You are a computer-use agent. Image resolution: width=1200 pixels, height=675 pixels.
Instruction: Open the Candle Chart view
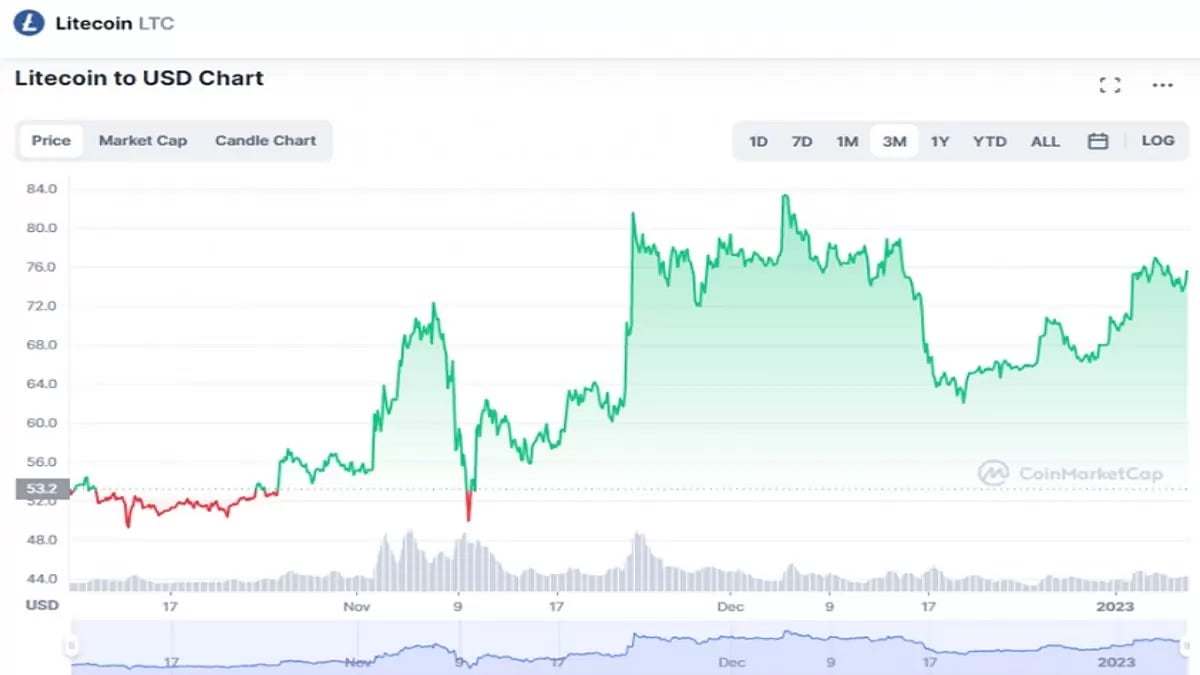click(x=265, y=140)
